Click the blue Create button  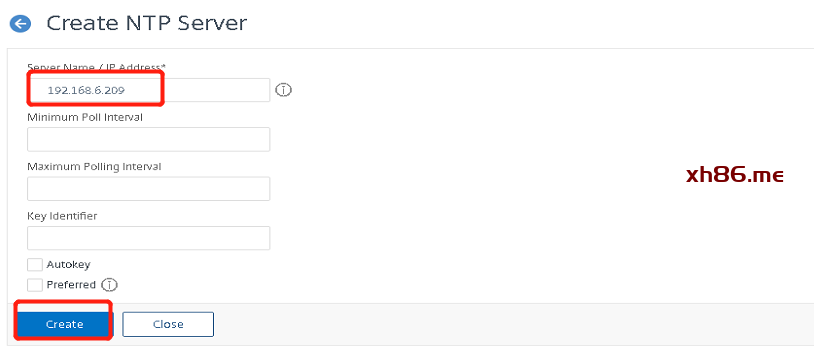[64, 324]
